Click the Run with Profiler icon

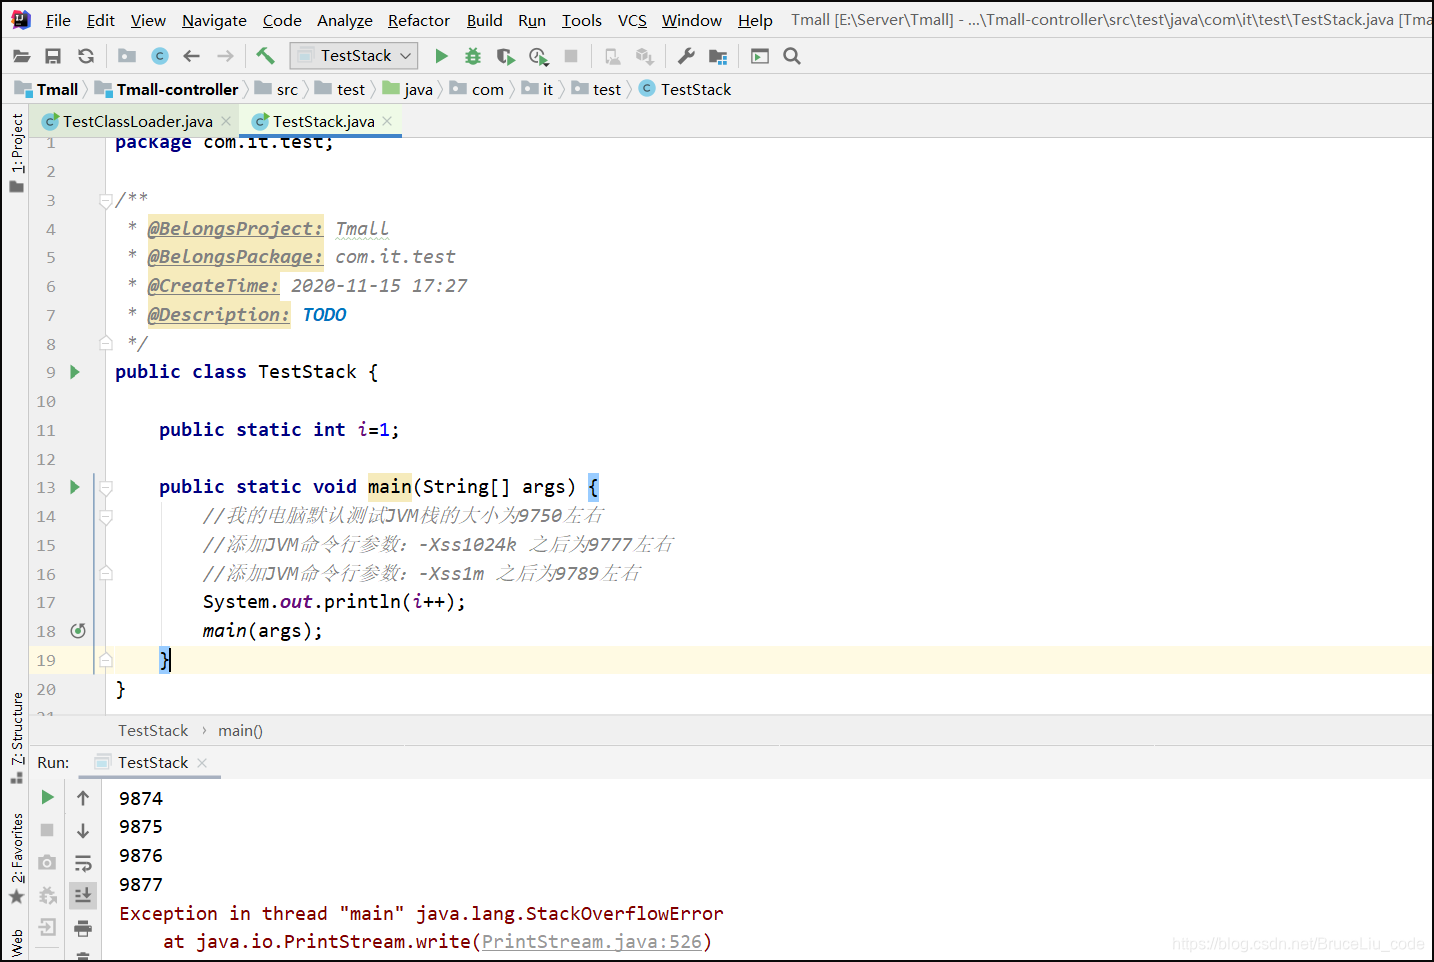[538, 56]
